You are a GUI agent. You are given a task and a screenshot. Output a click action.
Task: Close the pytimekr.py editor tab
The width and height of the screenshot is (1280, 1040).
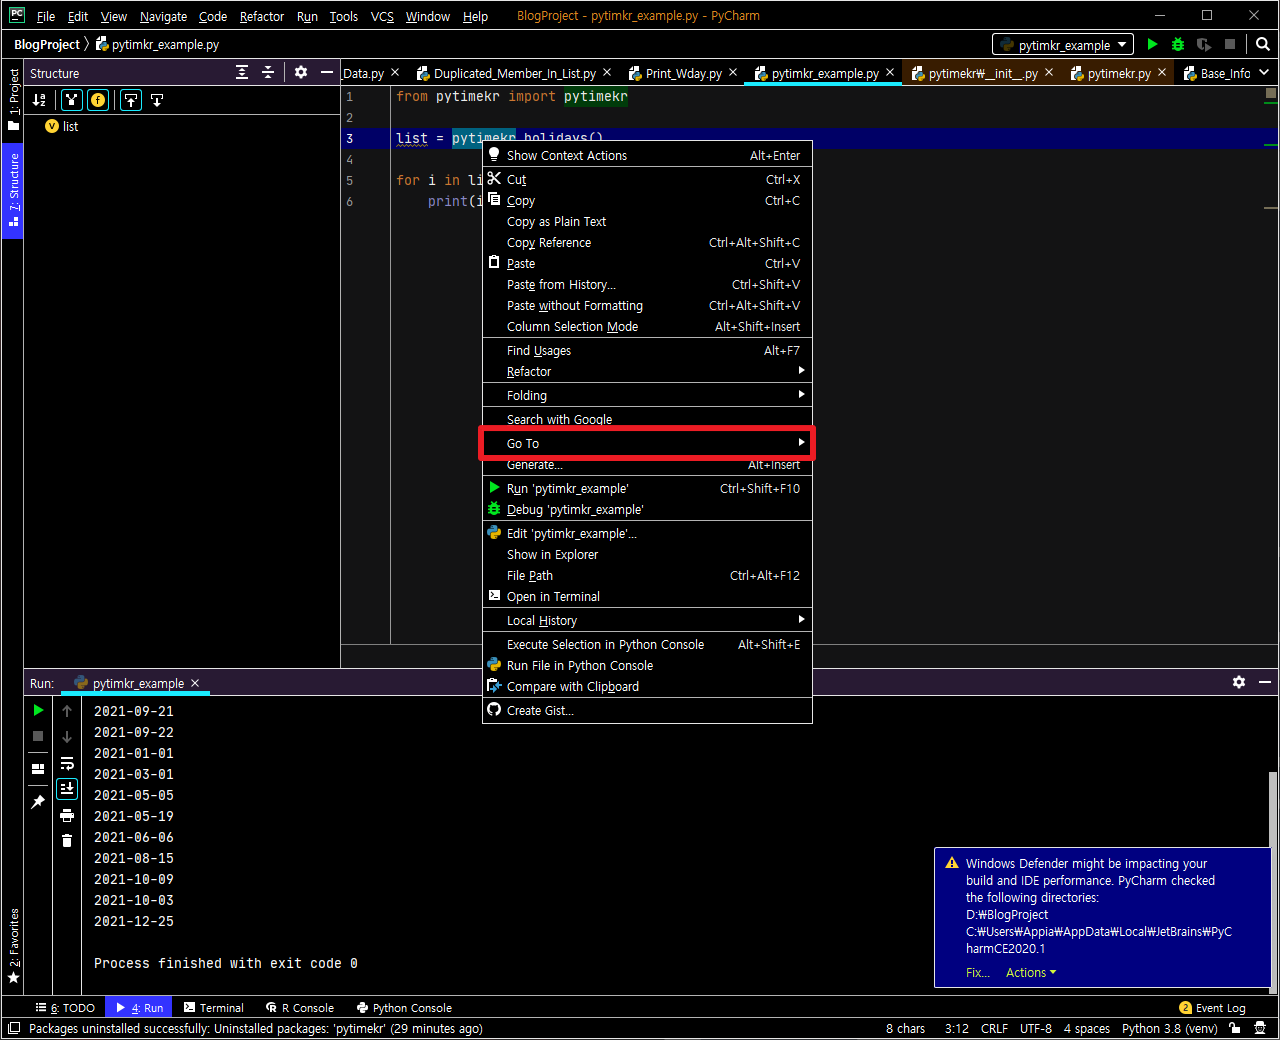click(1162, 72)
